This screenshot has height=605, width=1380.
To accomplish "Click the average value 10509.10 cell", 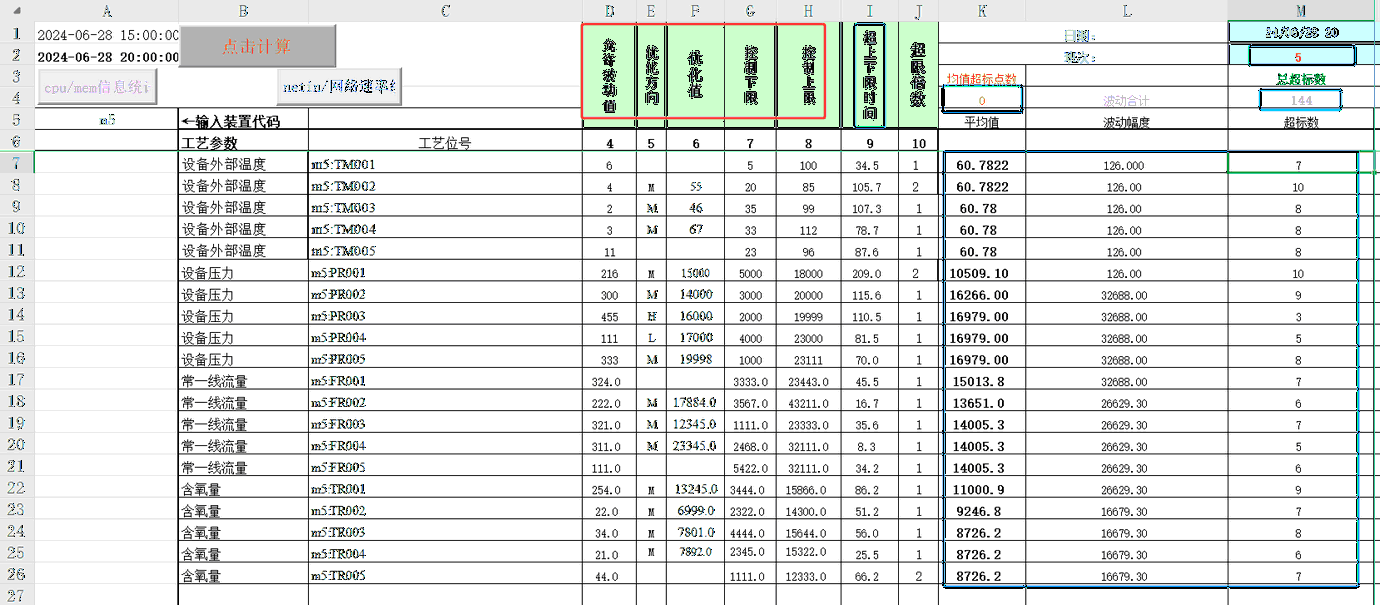I will click(x=982, y=273).
